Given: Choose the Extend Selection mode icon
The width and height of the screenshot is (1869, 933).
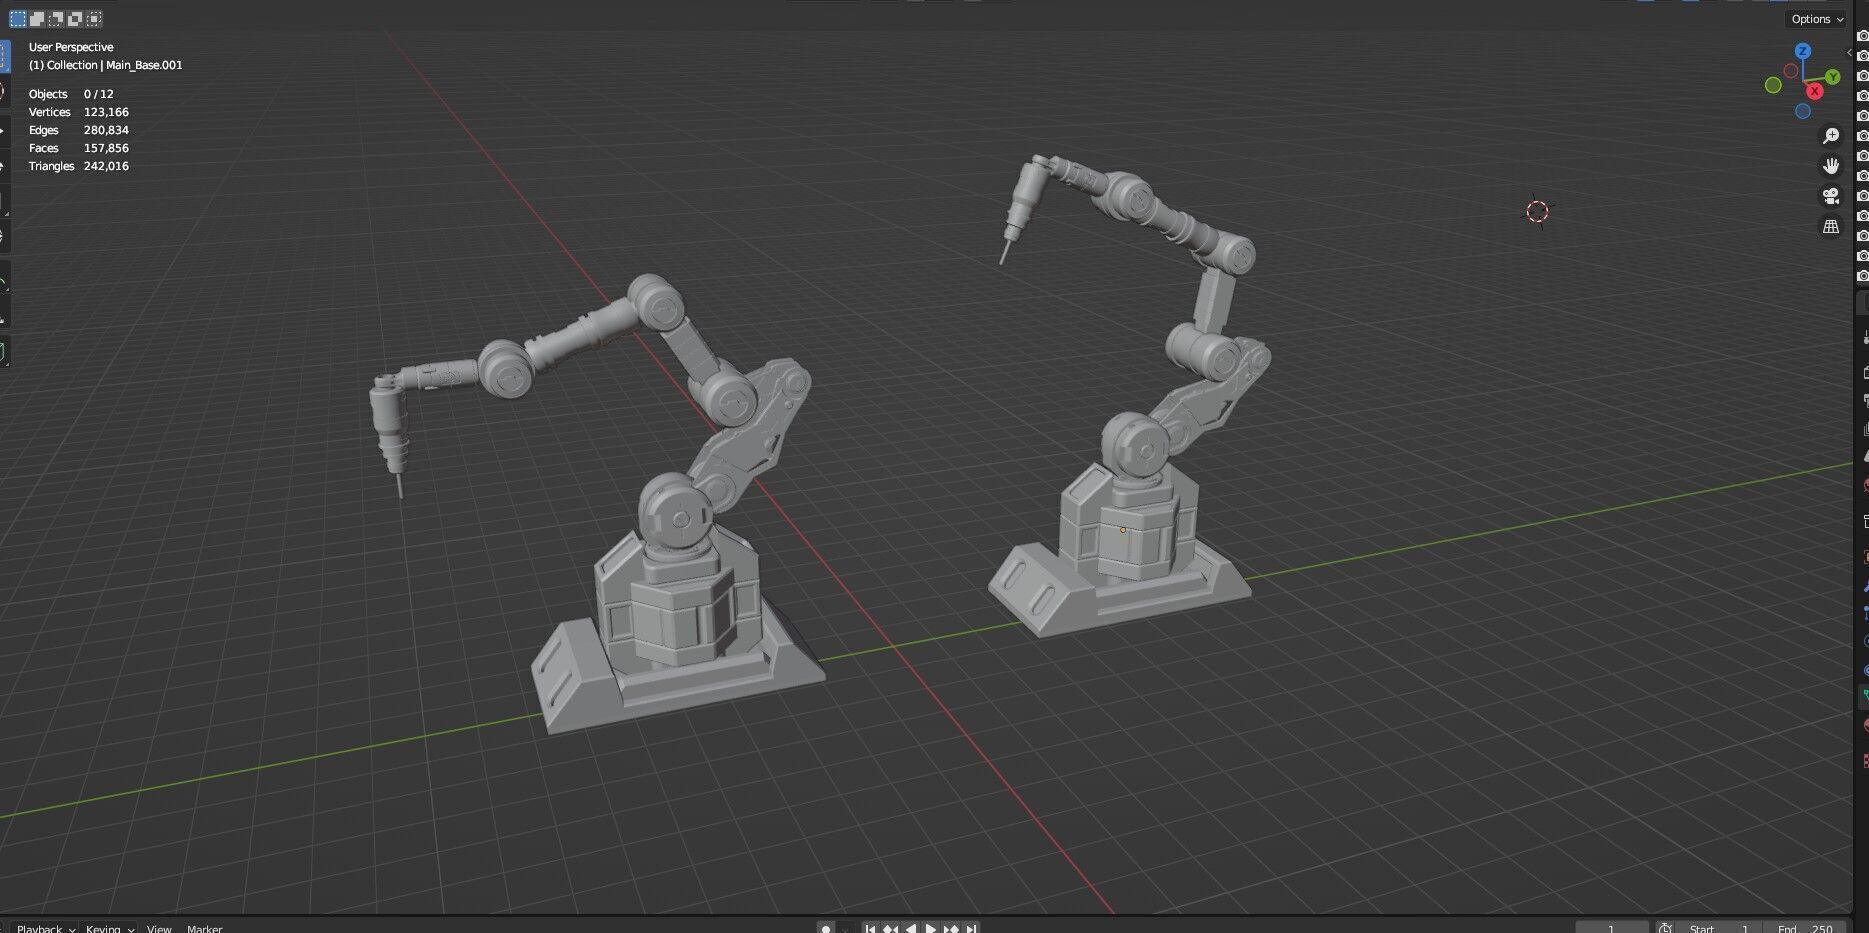Looking at the screenshot, I should pos(37,19).
